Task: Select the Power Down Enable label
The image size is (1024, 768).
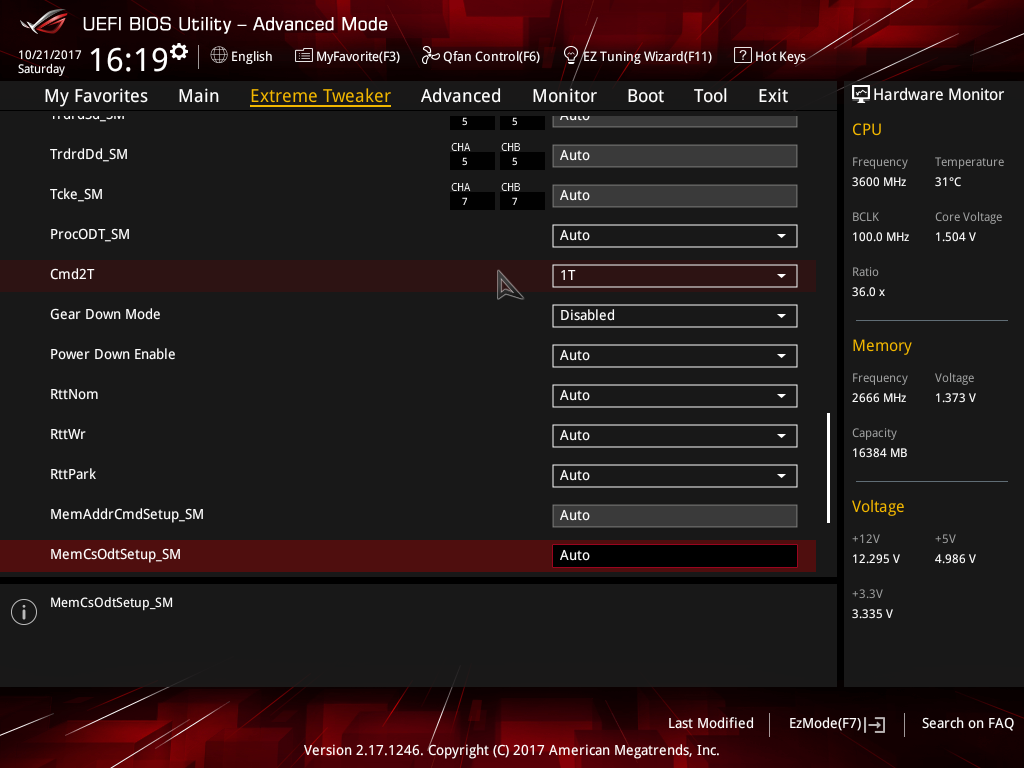Action: pos(113,354)
